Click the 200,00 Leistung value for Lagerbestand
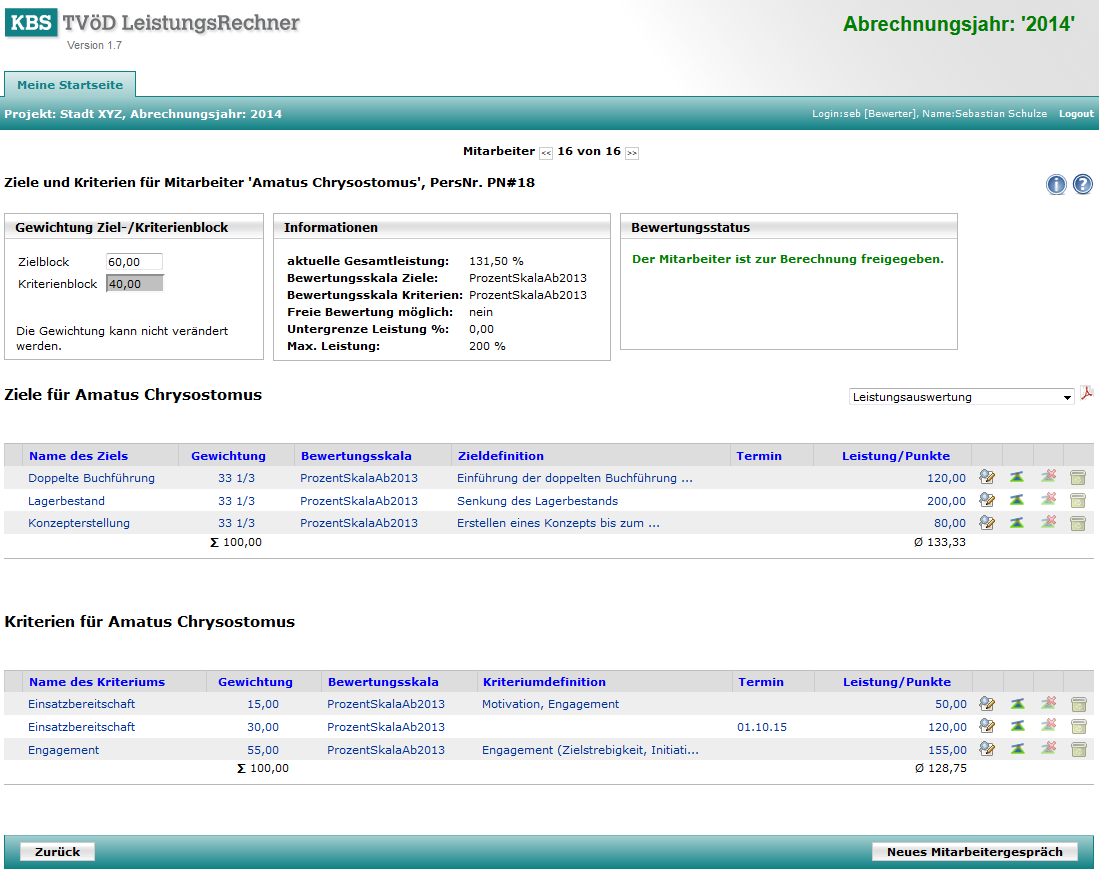The height and width of the screenshot is (872, 1099). coord(946,501)
